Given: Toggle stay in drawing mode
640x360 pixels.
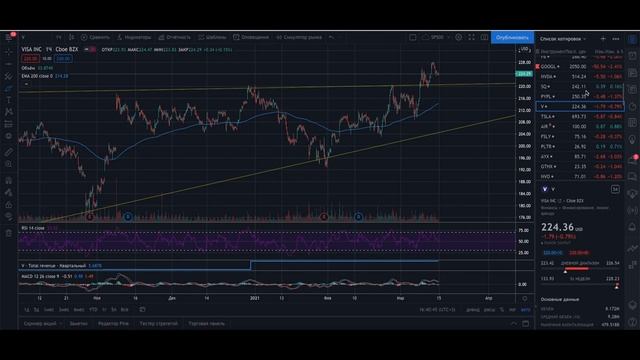Looking at the screenshot, I should pos(9,193).
